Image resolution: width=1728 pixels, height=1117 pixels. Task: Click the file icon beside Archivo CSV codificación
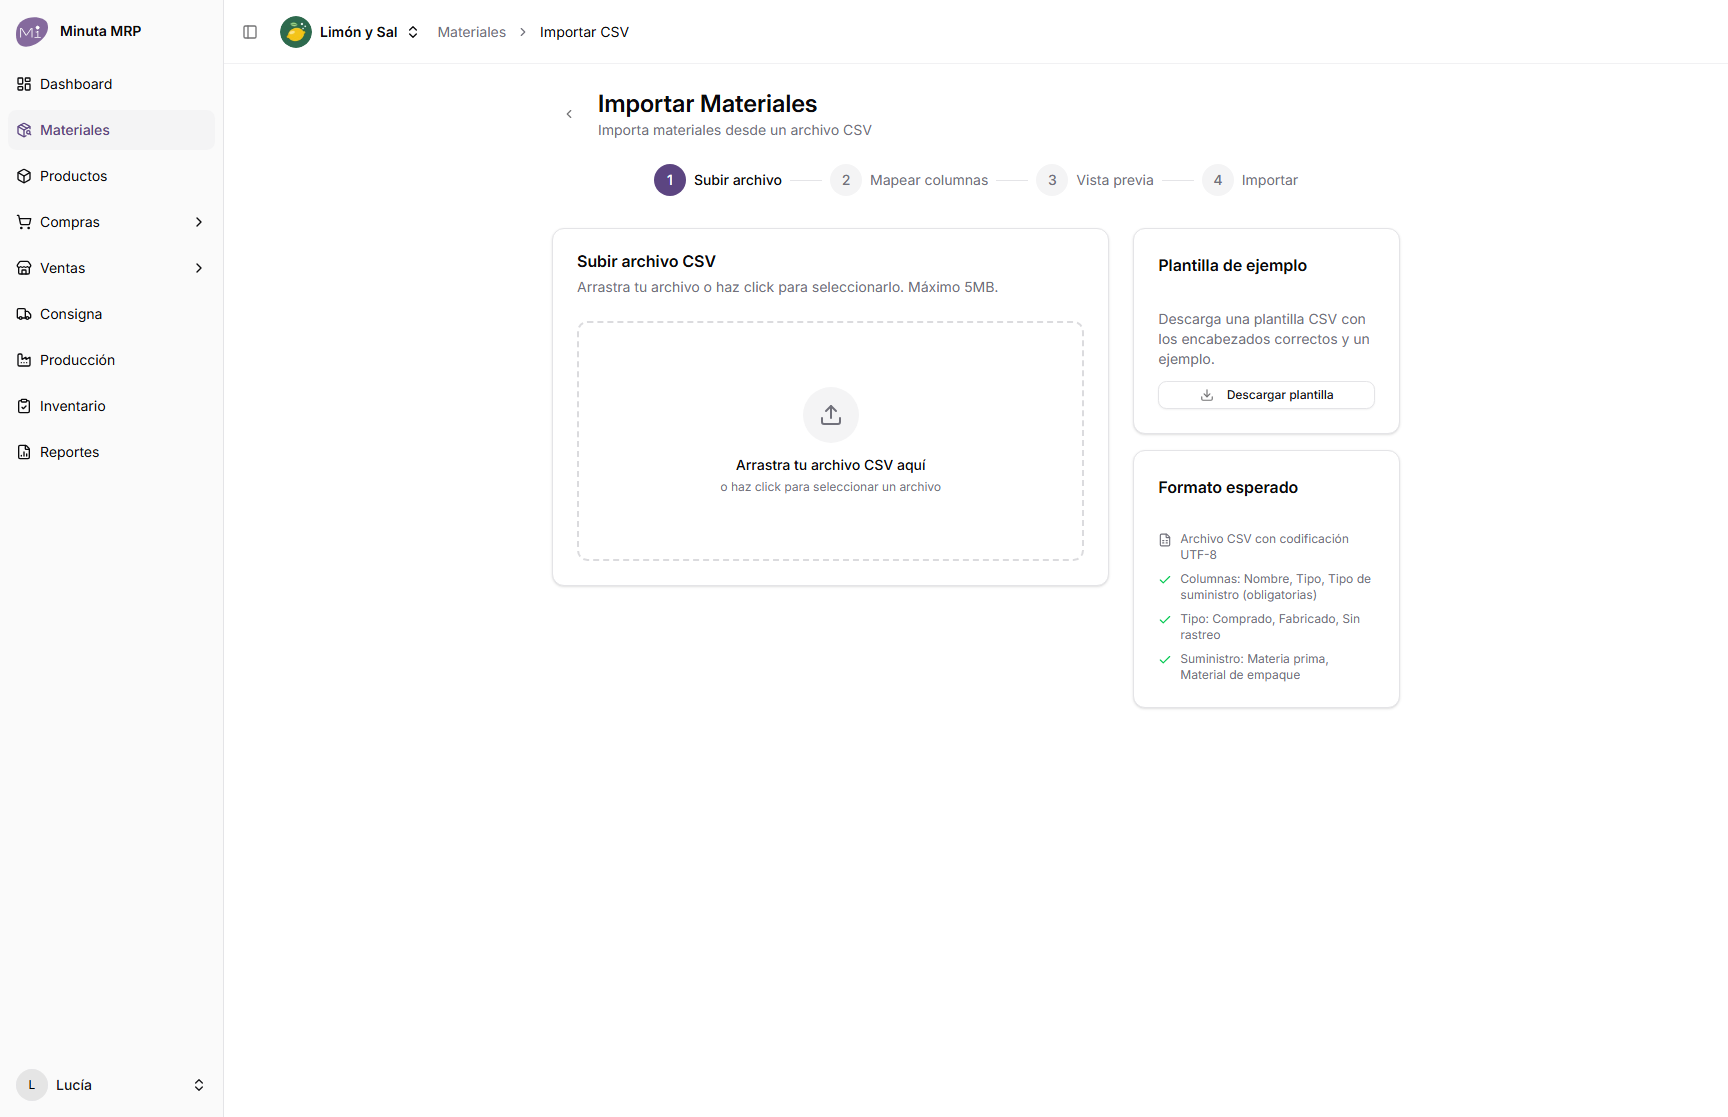tap(1165, 540)
